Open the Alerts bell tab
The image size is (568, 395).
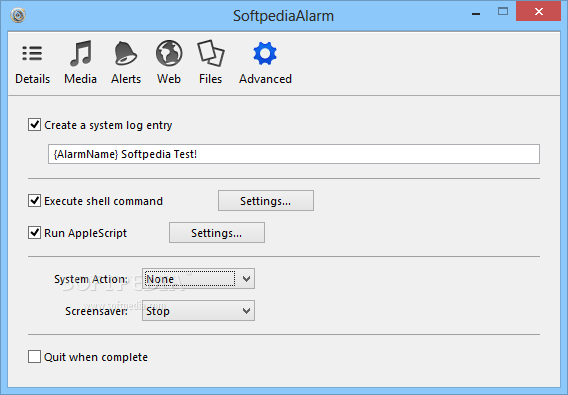pyautogui.click(x=126, y=63)
